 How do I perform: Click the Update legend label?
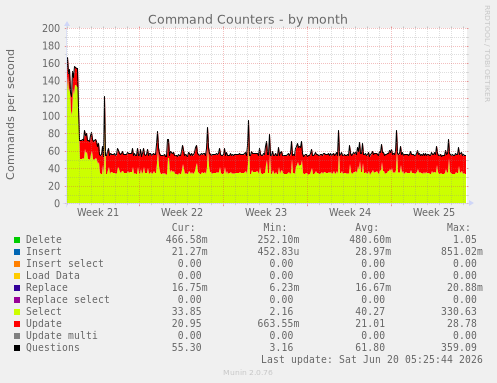coord(44,323)
